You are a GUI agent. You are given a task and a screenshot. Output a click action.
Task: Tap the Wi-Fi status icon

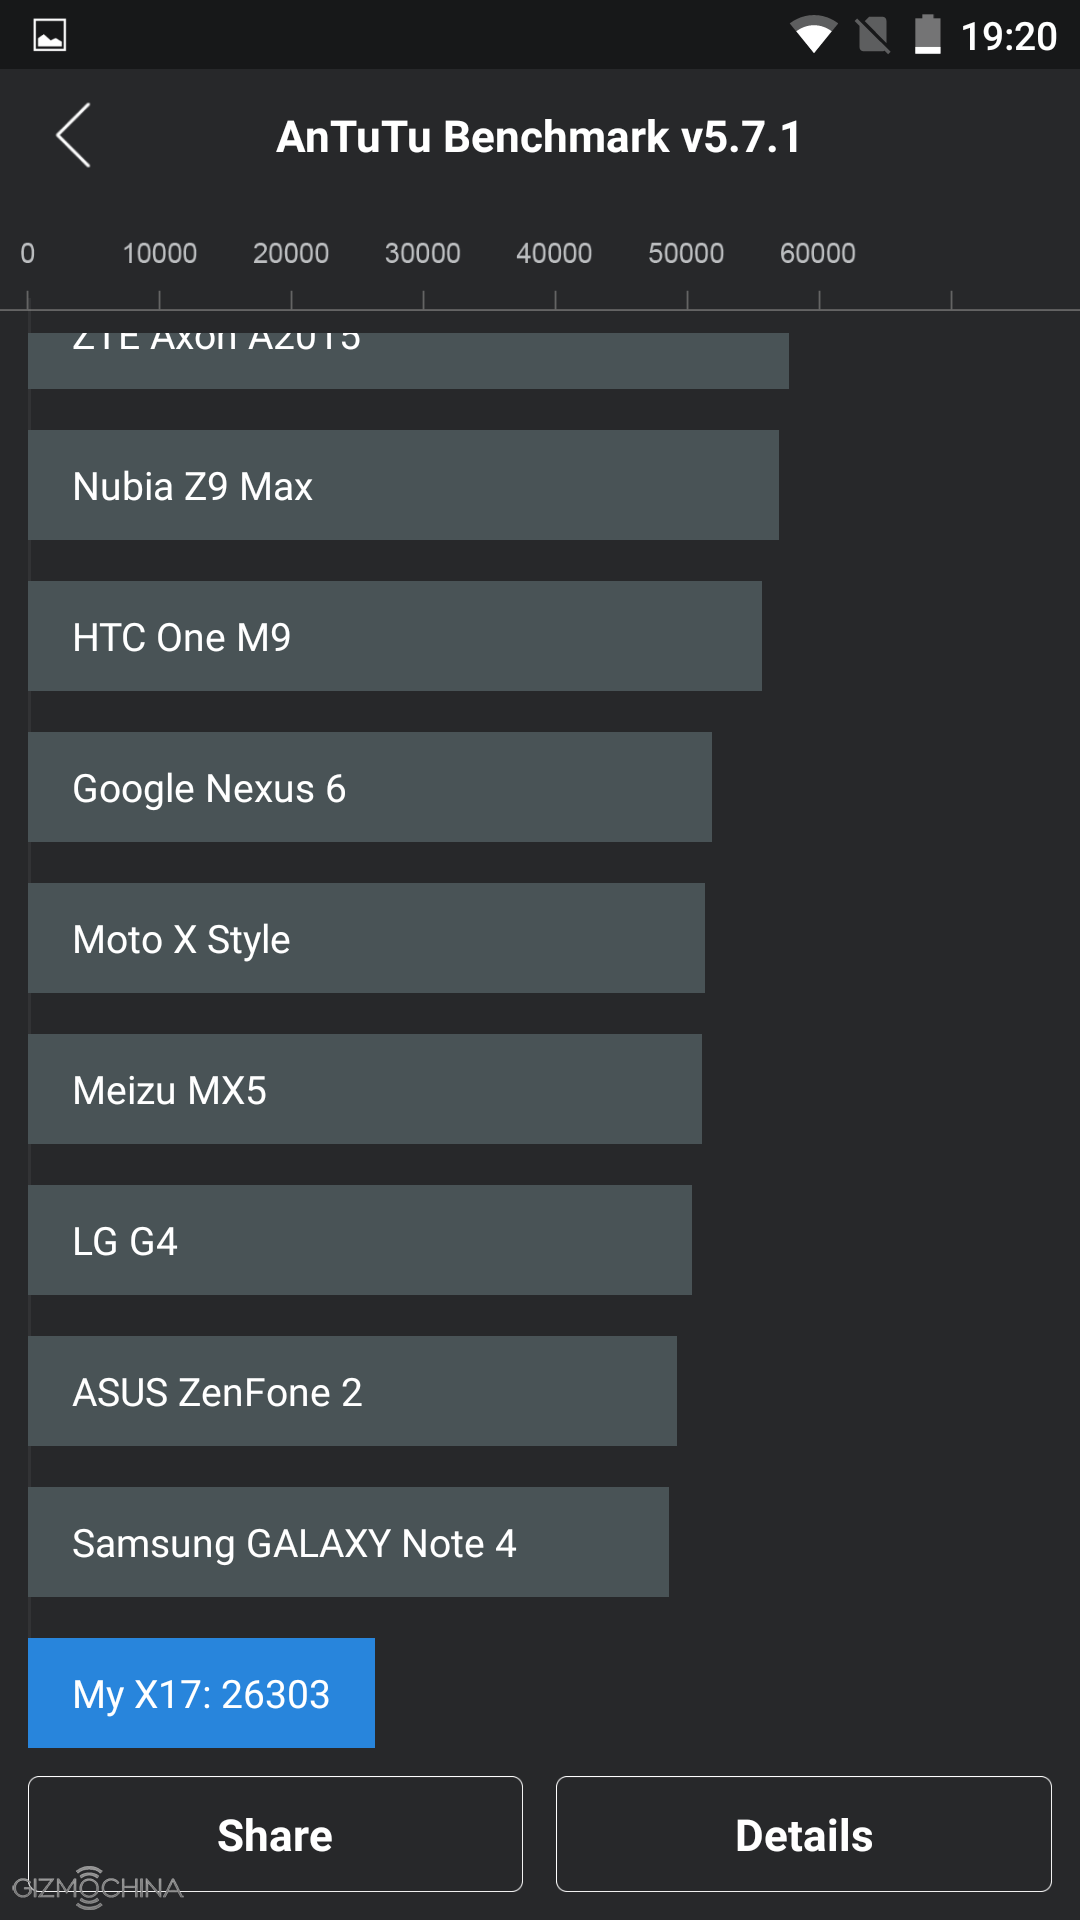pyautogui.click(x=814, y=36)
